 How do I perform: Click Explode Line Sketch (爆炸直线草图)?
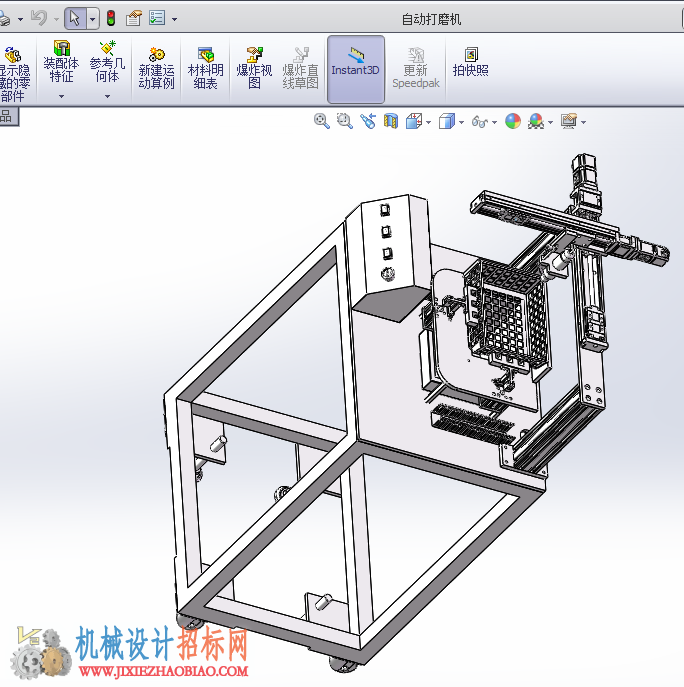click(x=301, y=68)
